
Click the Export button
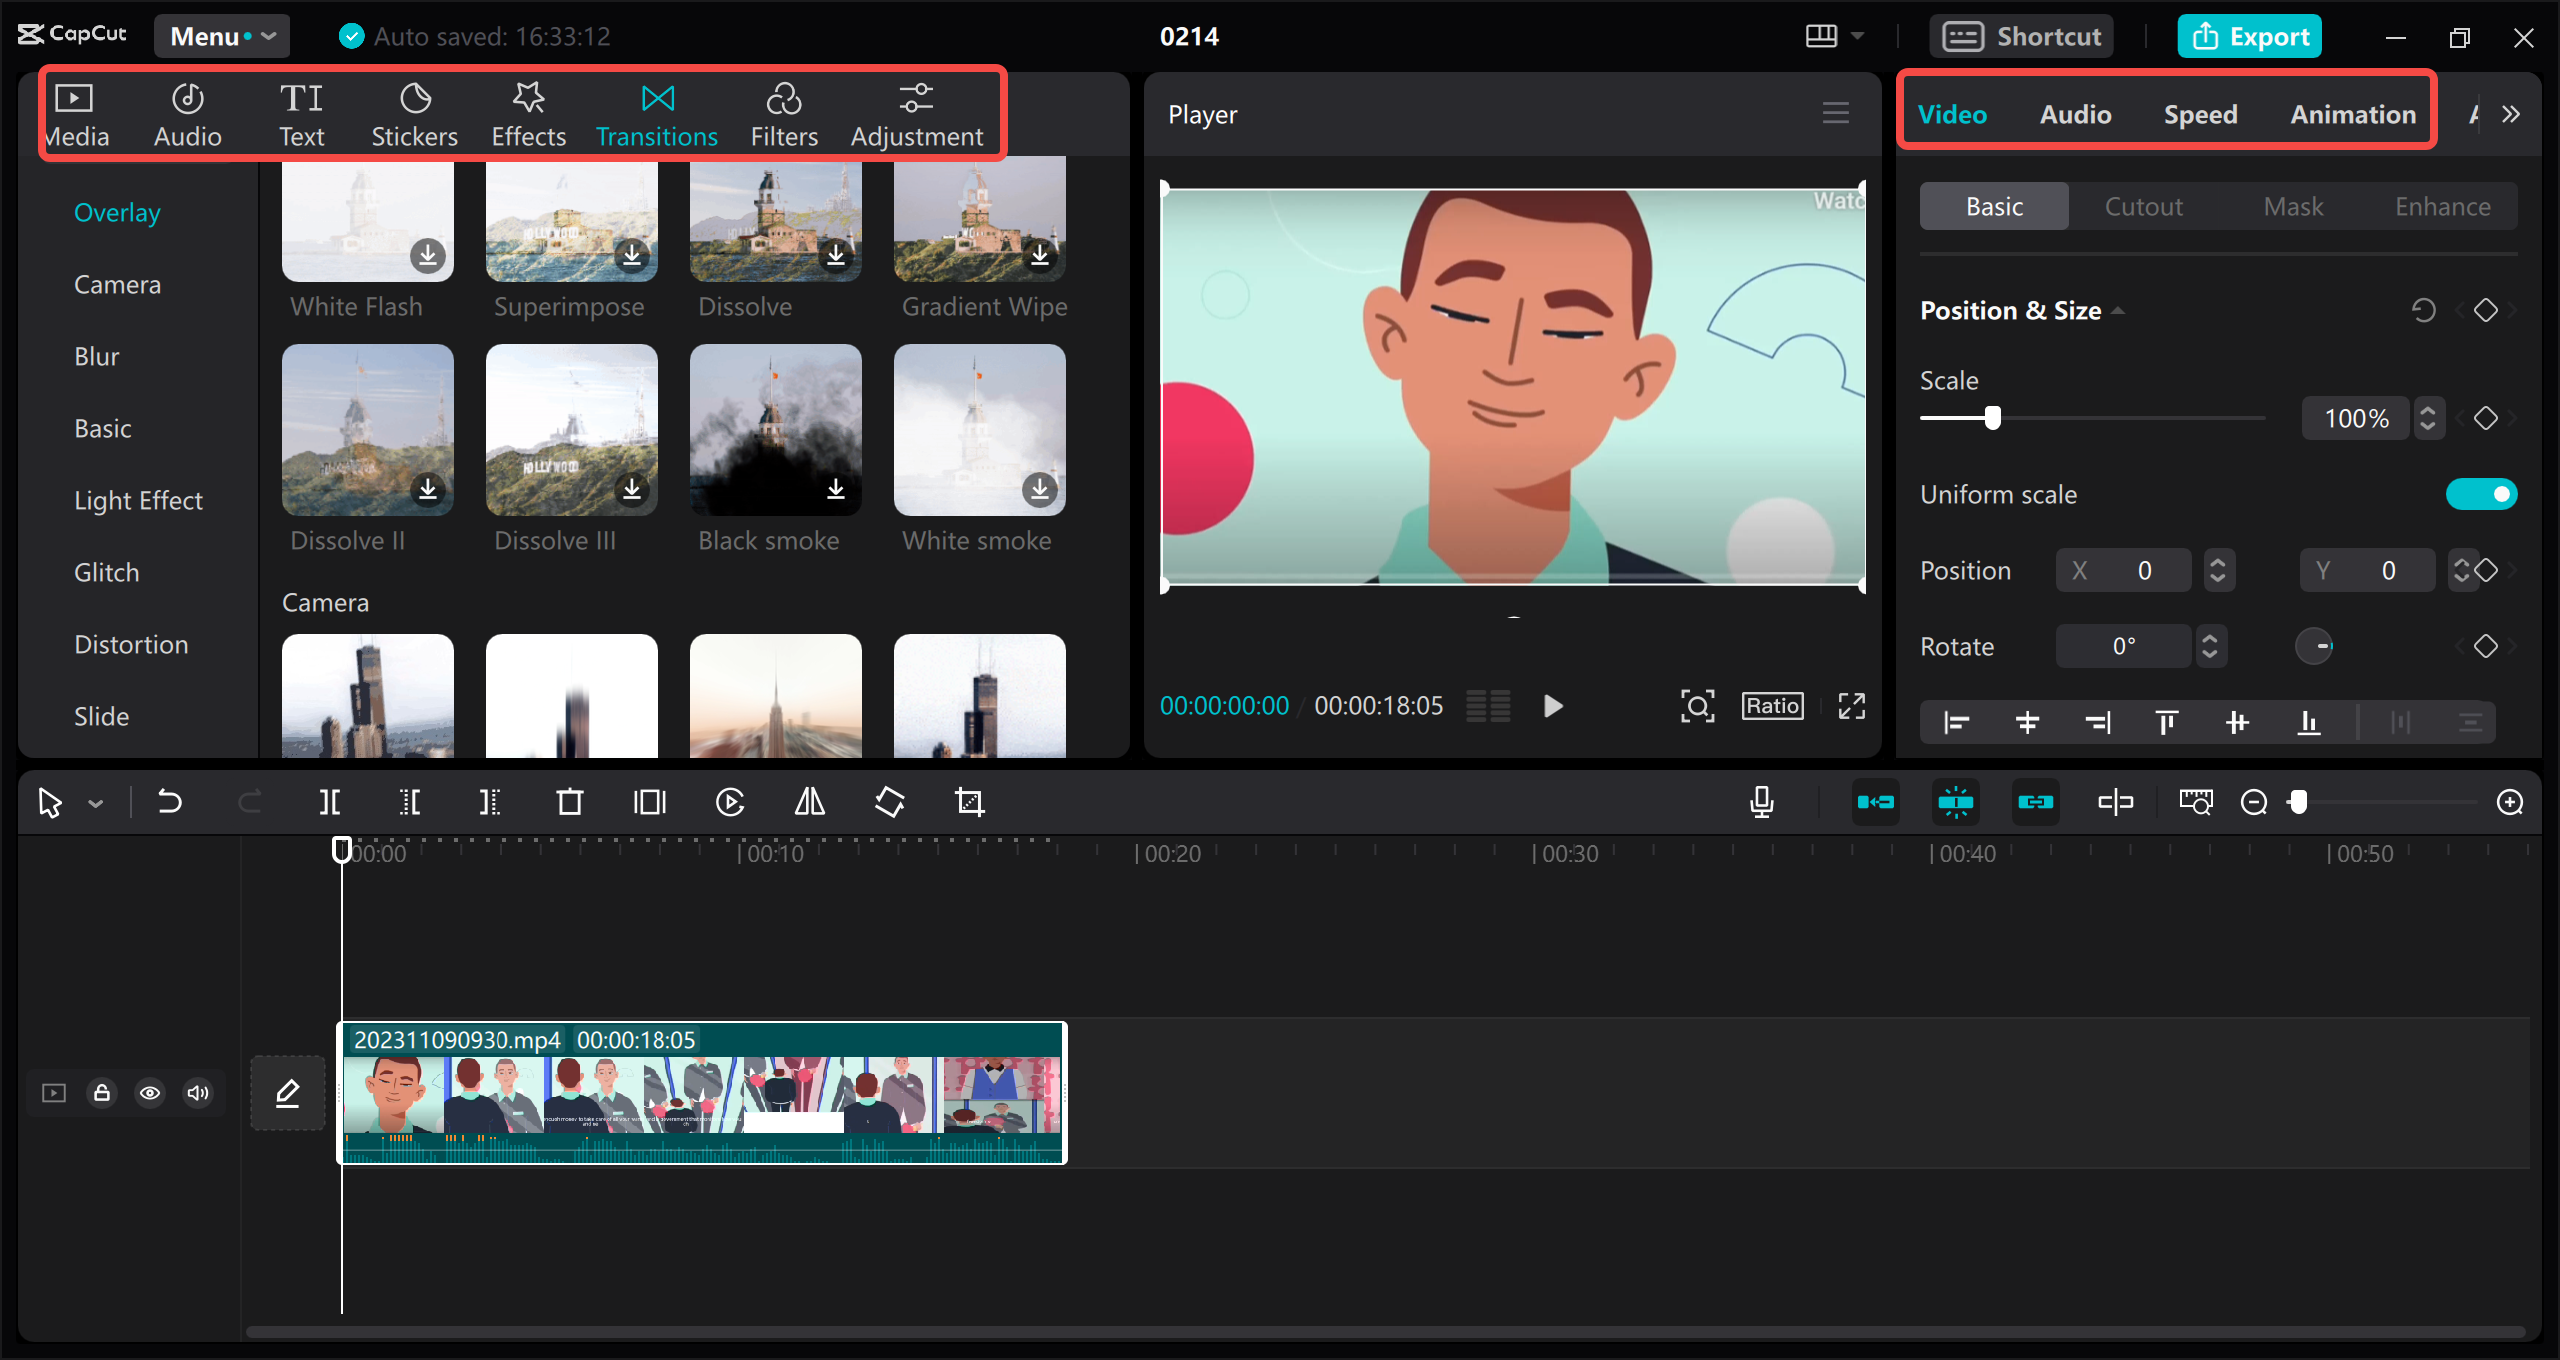tap(2249, 35)
